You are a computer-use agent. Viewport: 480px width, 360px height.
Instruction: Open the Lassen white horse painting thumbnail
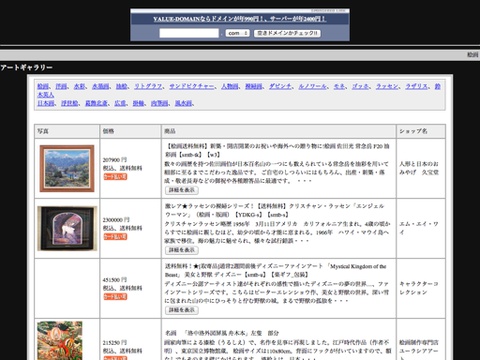[x=67, y=228]
